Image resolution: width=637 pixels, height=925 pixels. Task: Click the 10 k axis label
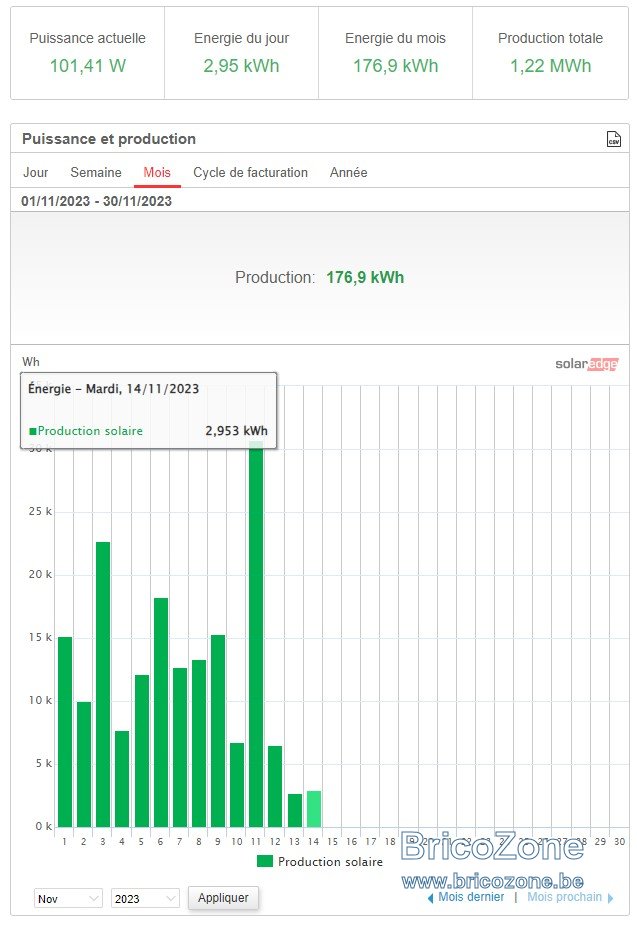click(x=40, y=700)
